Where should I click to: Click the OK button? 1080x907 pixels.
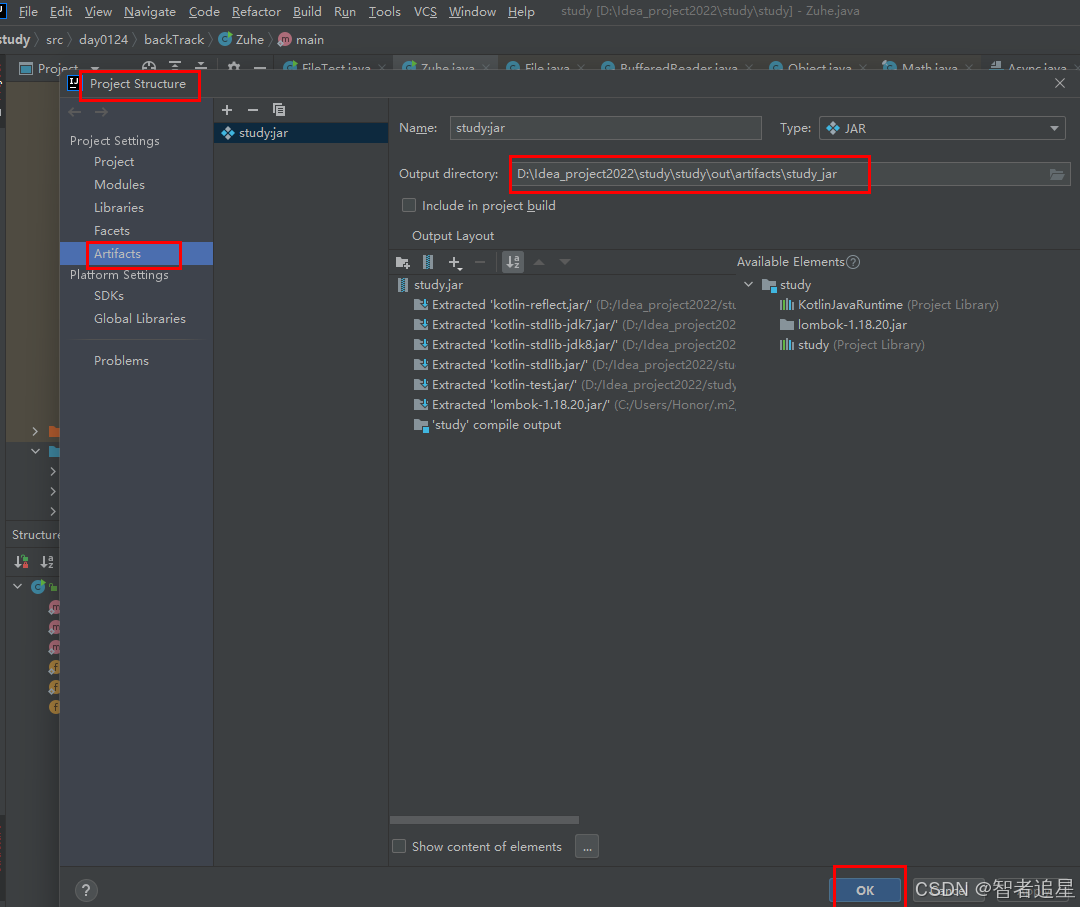[x=865, y=890]
